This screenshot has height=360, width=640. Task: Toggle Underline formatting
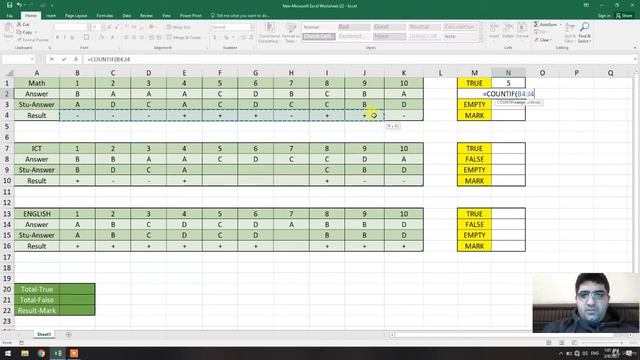click(x=72, y=37)
